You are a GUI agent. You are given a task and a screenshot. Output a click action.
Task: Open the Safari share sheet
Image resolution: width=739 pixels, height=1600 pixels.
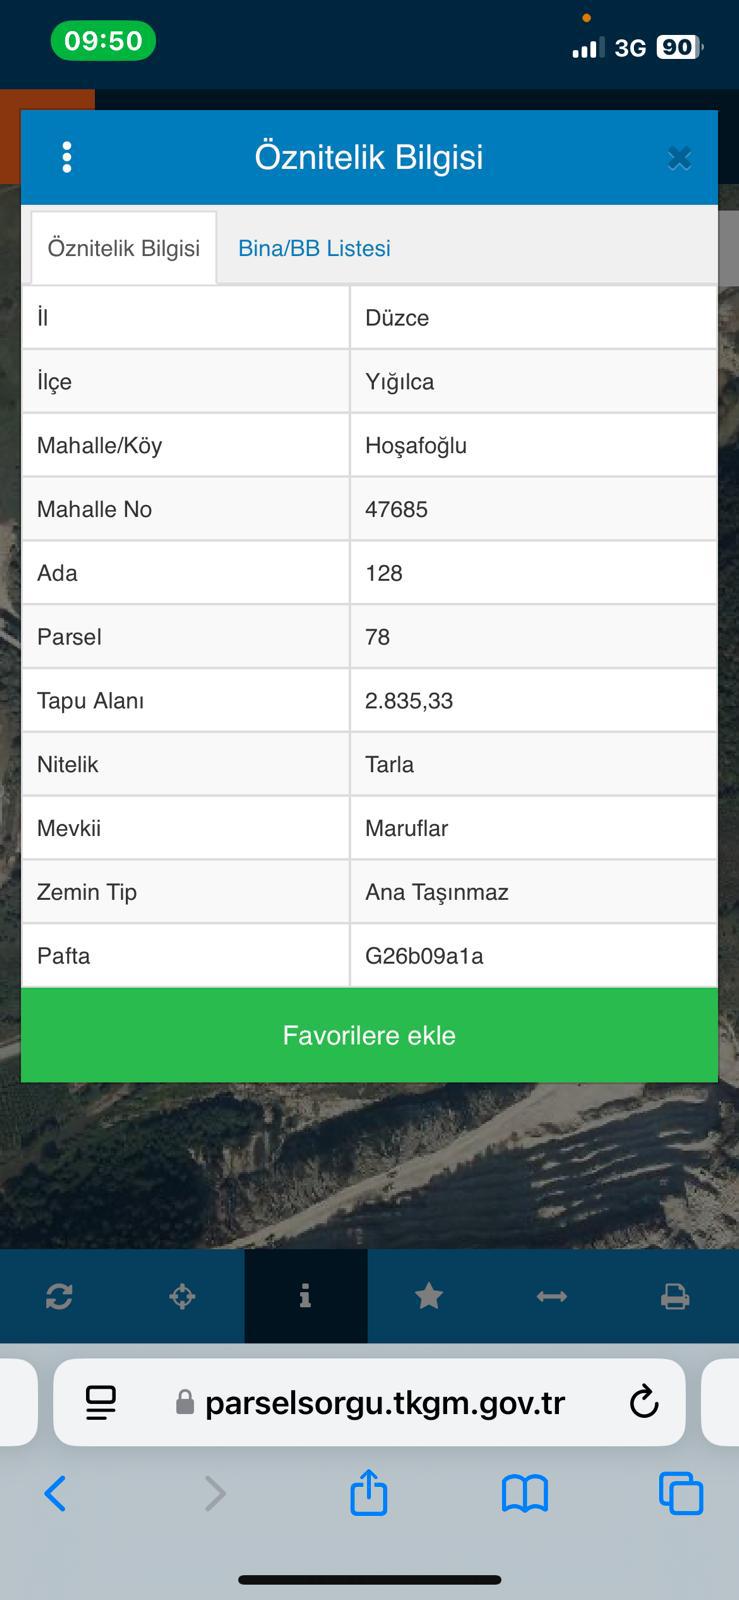click(368, 1493)
